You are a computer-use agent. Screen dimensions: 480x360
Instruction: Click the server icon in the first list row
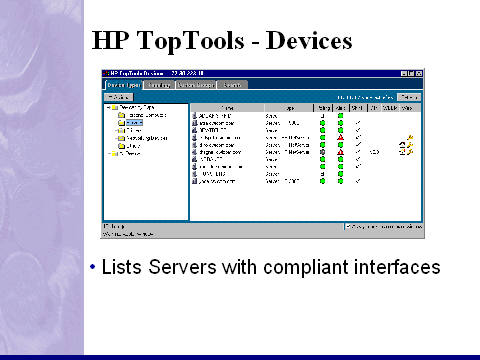click(x=195, y=116)
